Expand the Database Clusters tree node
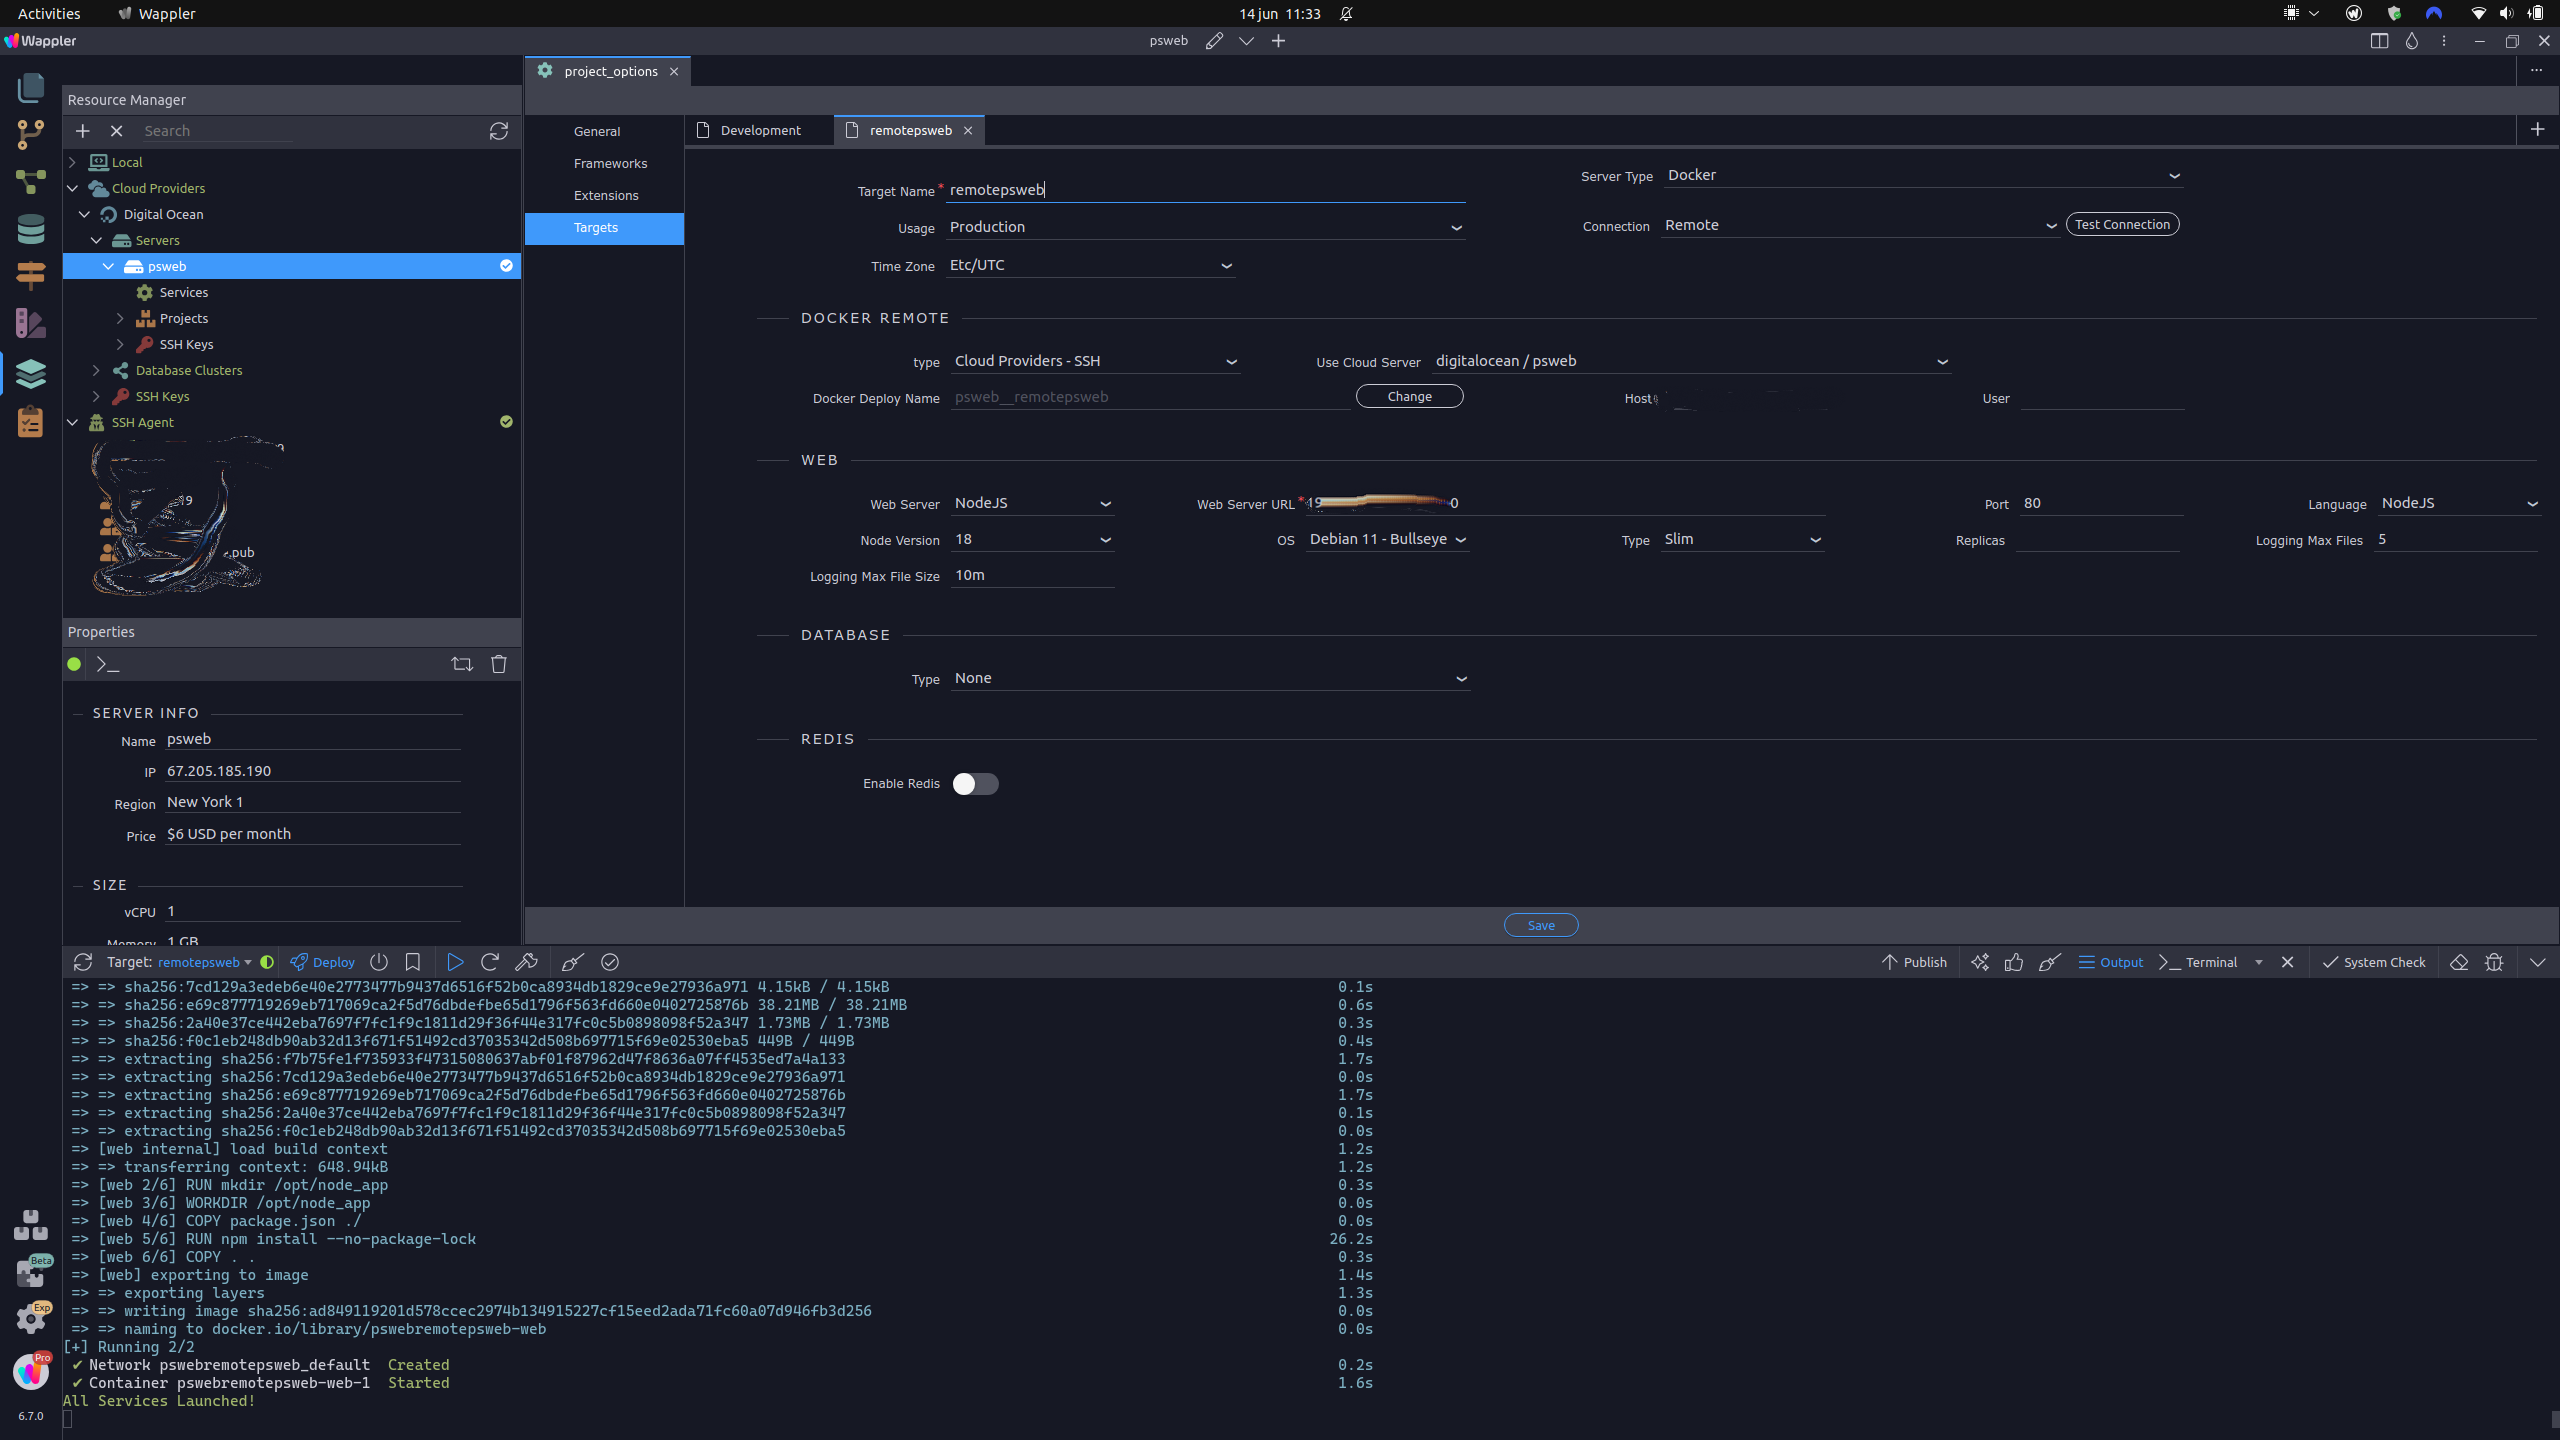 click(x=97, y=370)
